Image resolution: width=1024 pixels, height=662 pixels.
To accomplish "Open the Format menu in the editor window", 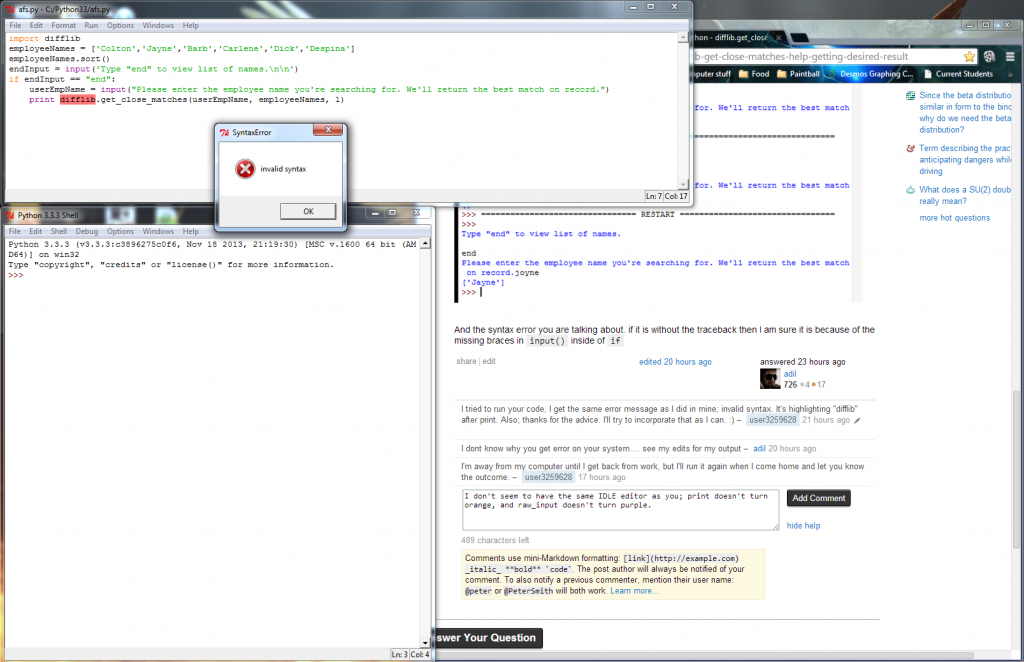I will [x=63, y=25].
